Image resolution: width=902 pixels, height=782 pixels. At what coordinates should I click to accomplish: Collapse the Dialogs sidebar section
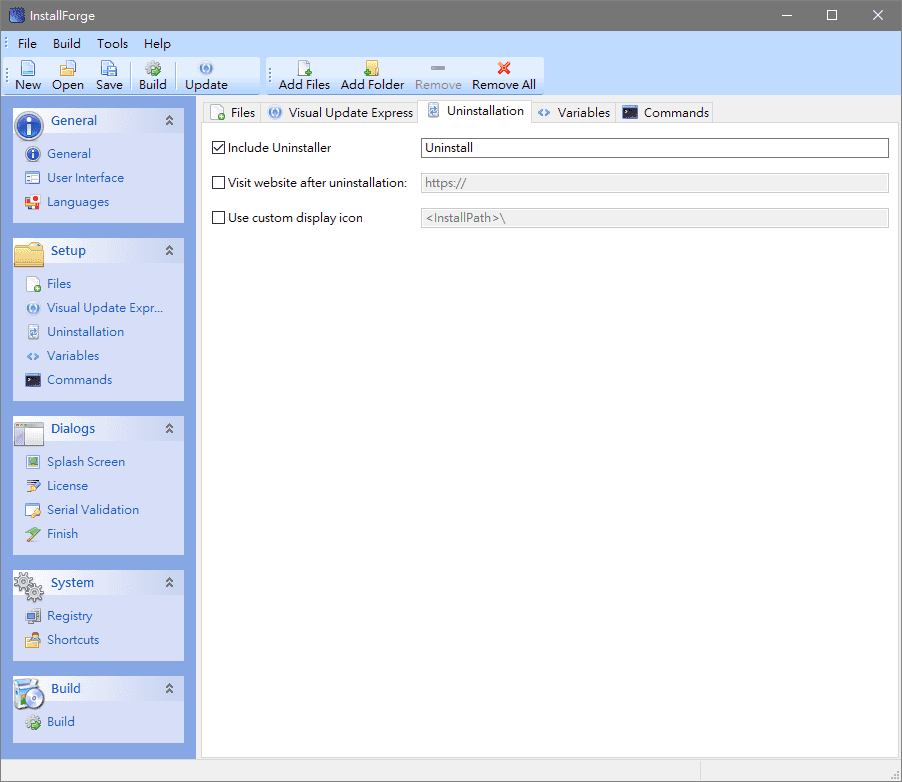pyautogui.click(x=169, y=429)
